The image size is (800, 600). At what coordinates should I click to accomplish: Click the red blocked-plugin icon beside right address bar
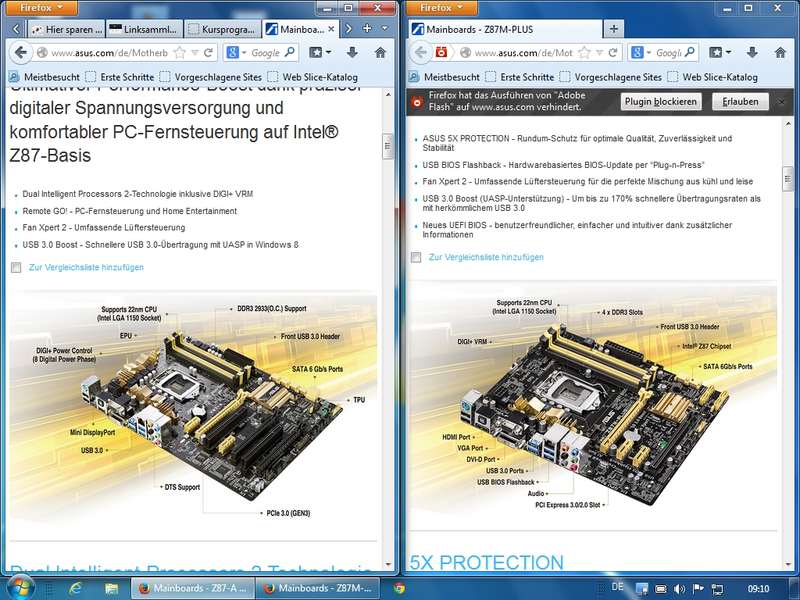[x=440, y=52]
